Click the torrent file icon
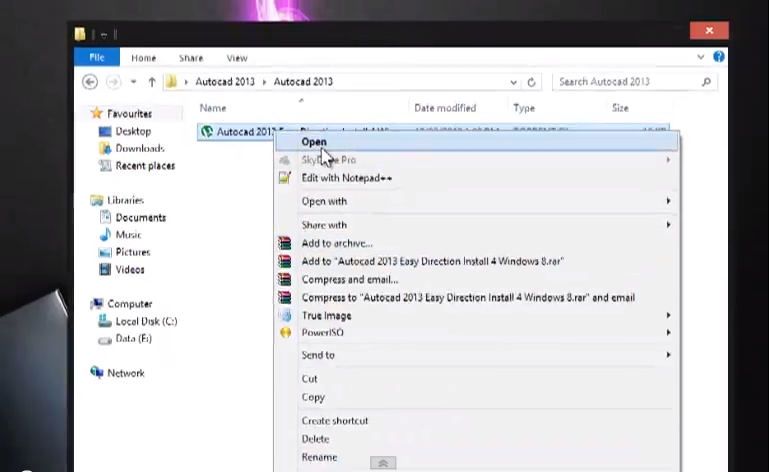 (x=207, y=131)
